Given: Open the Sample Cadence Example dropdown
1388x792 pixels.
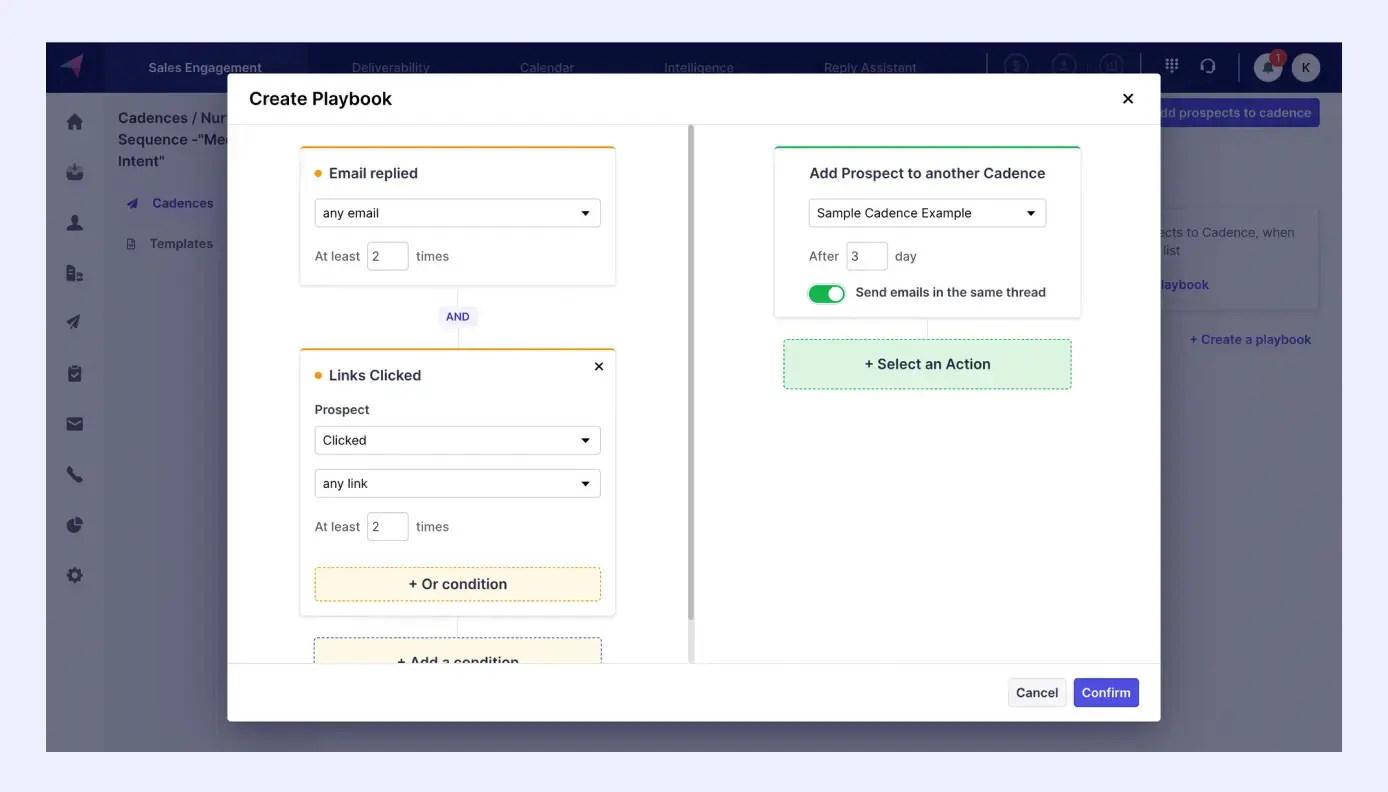Looking at the screenshot, I should tap(926, 212).
